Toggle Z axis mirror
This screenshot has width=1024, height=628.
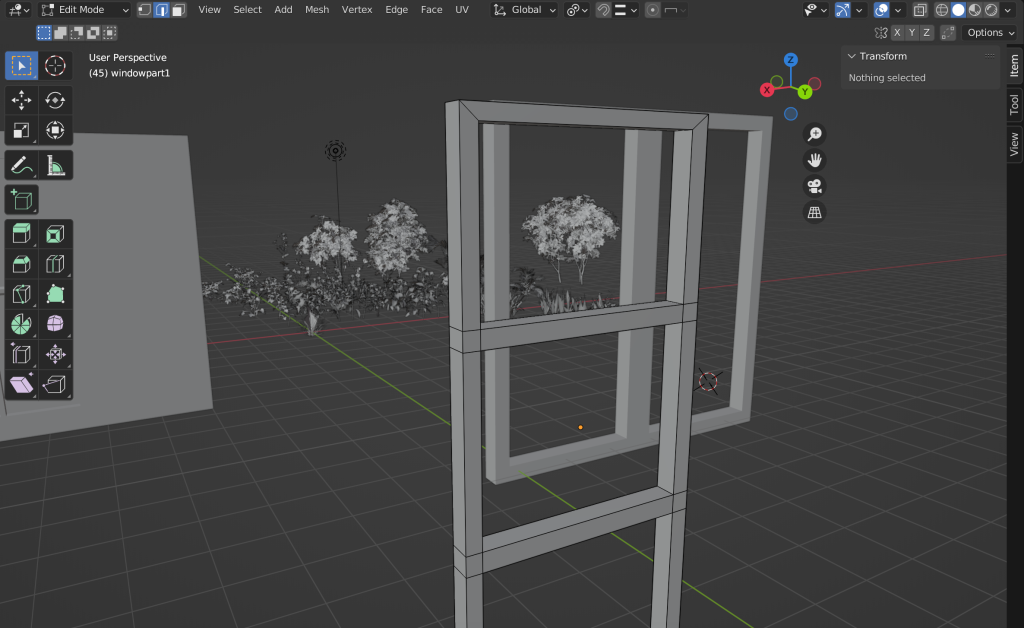tap(926, 33)
